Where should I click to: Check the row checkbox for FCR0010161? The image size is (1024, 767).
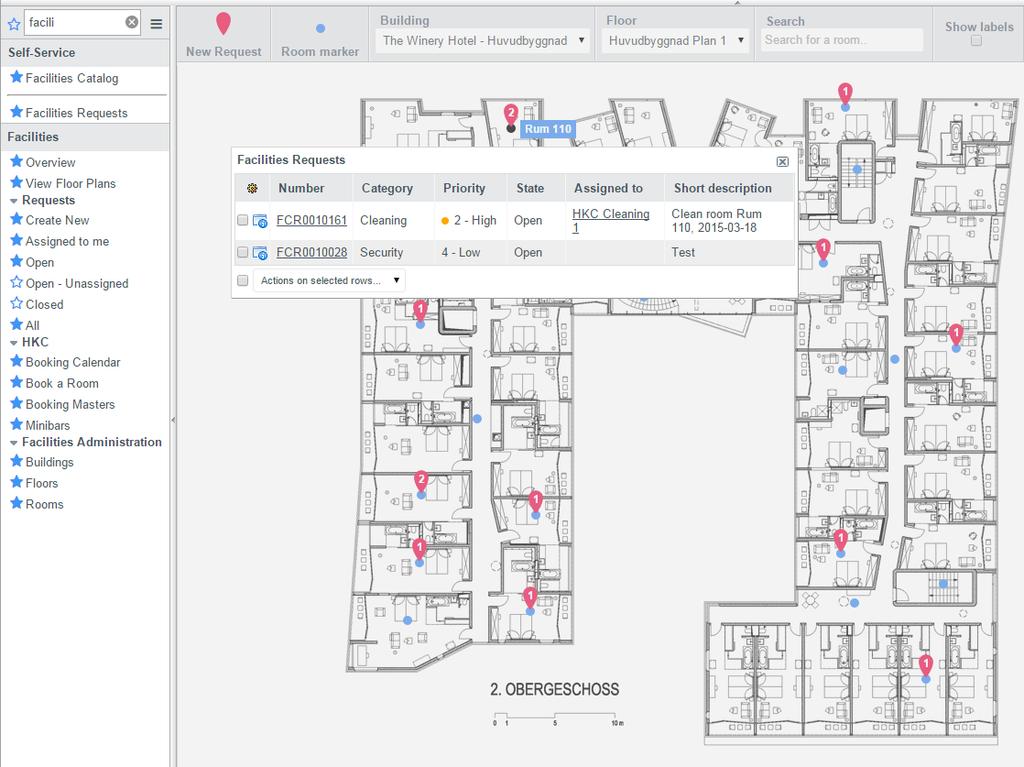coord(242,220)
